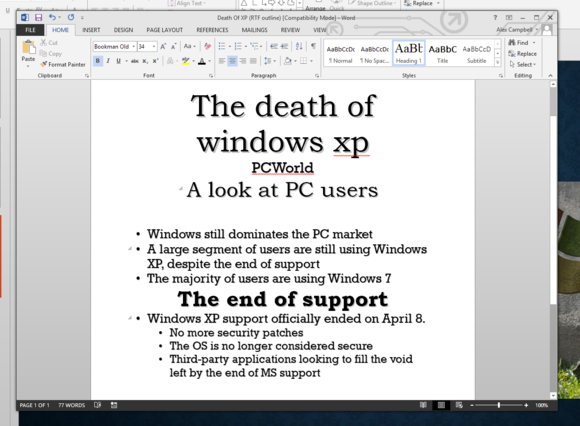Open the Select dropdown in Editing
580x426 pixels.
pyautogui.click(x=523, y=64)
